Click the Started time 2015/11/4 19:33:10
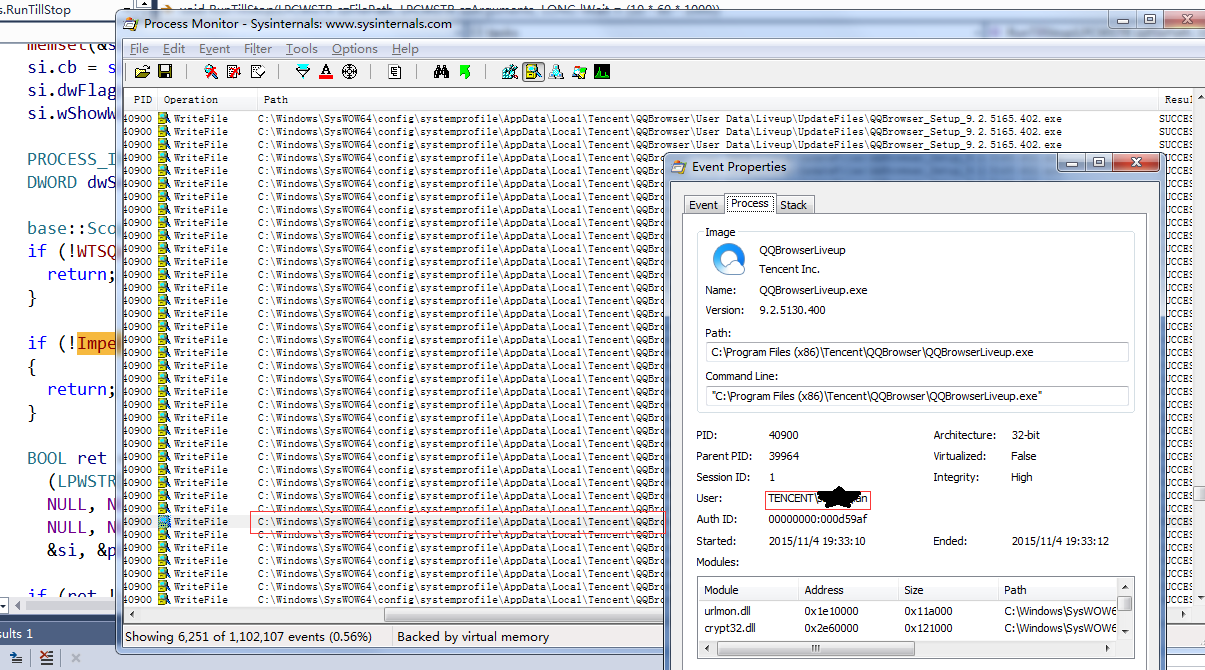The width and height of the screenshot is (1205, 670). (818, 541)
